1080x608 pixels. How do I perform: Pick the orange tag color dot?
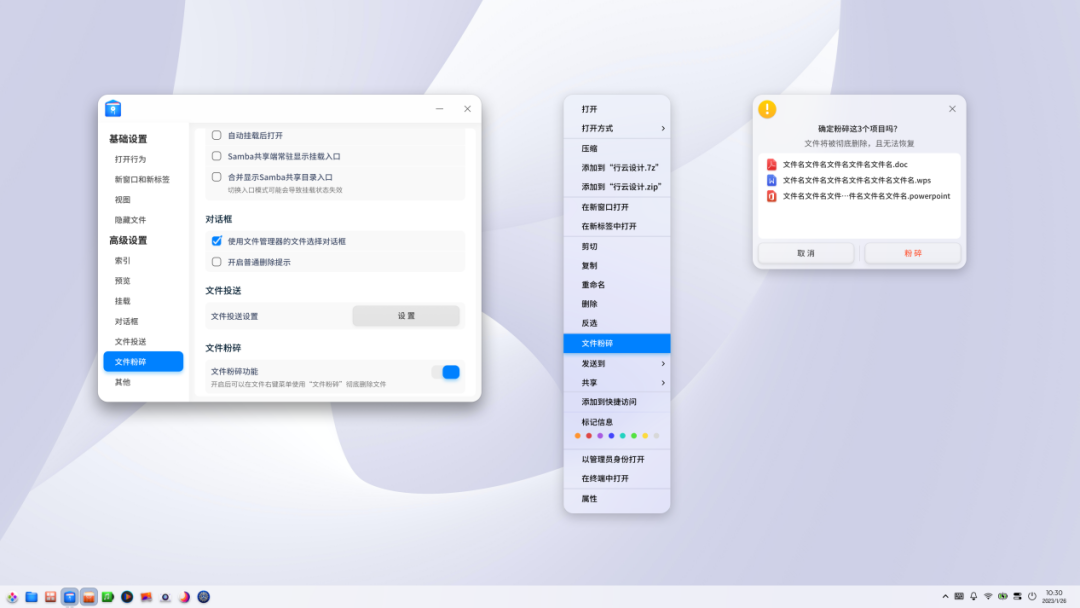click(x=577, y=436)
